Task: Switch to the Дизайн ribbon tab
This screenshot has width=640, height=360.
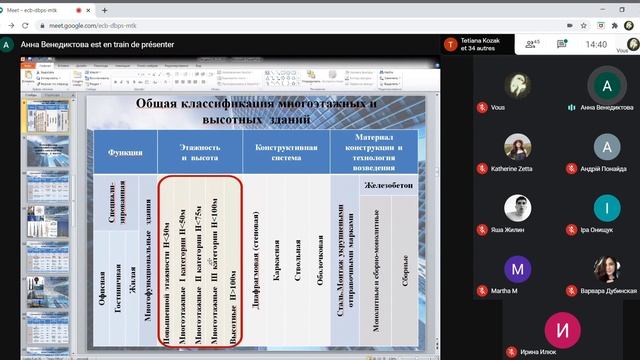Action: (x=81, y=66)
